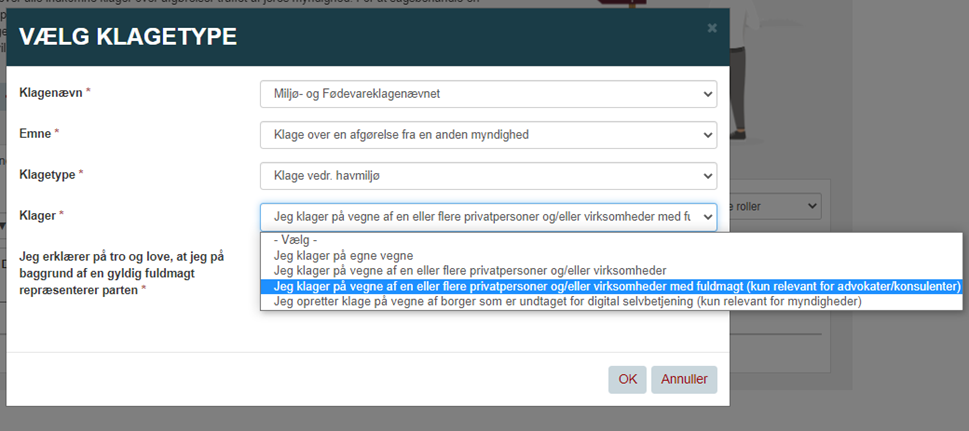The image size is (969, 431).
Task: Open the Klagenævn dropdown
Action: click(x=488, y=94)
